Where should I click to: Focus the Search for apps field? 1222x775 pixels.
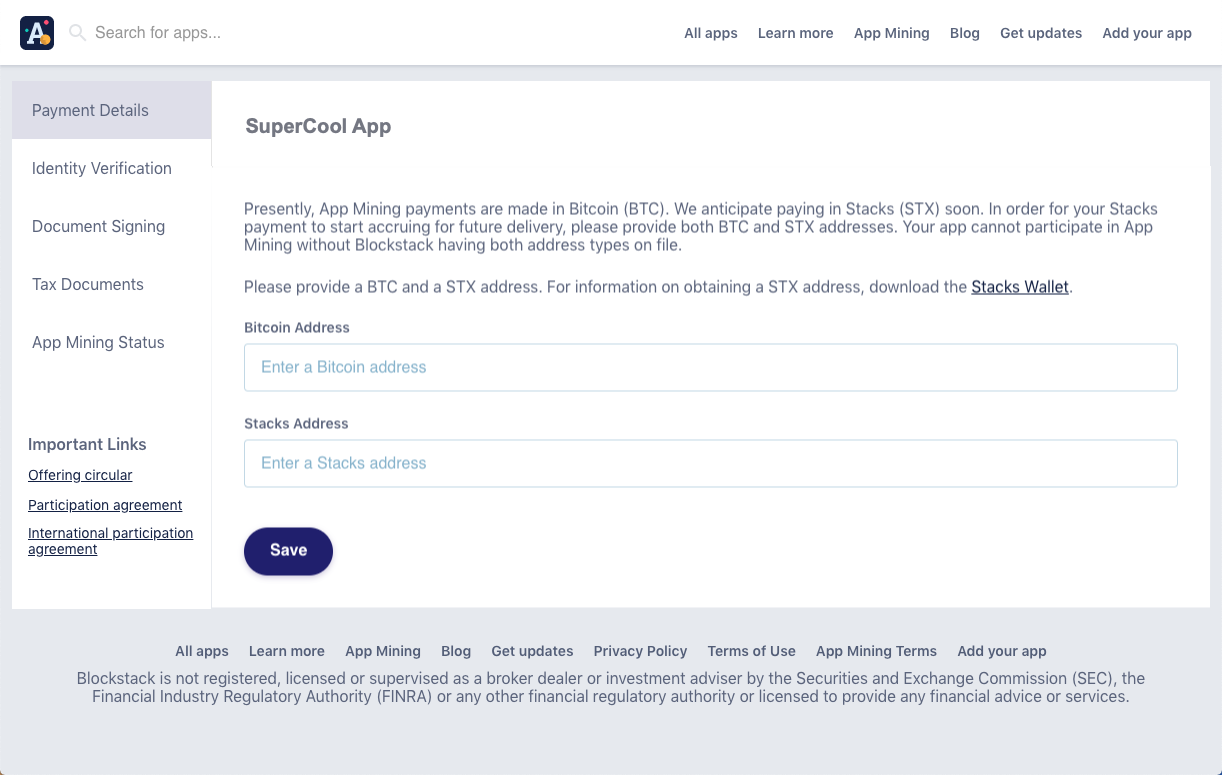click(x=300, y=33)
